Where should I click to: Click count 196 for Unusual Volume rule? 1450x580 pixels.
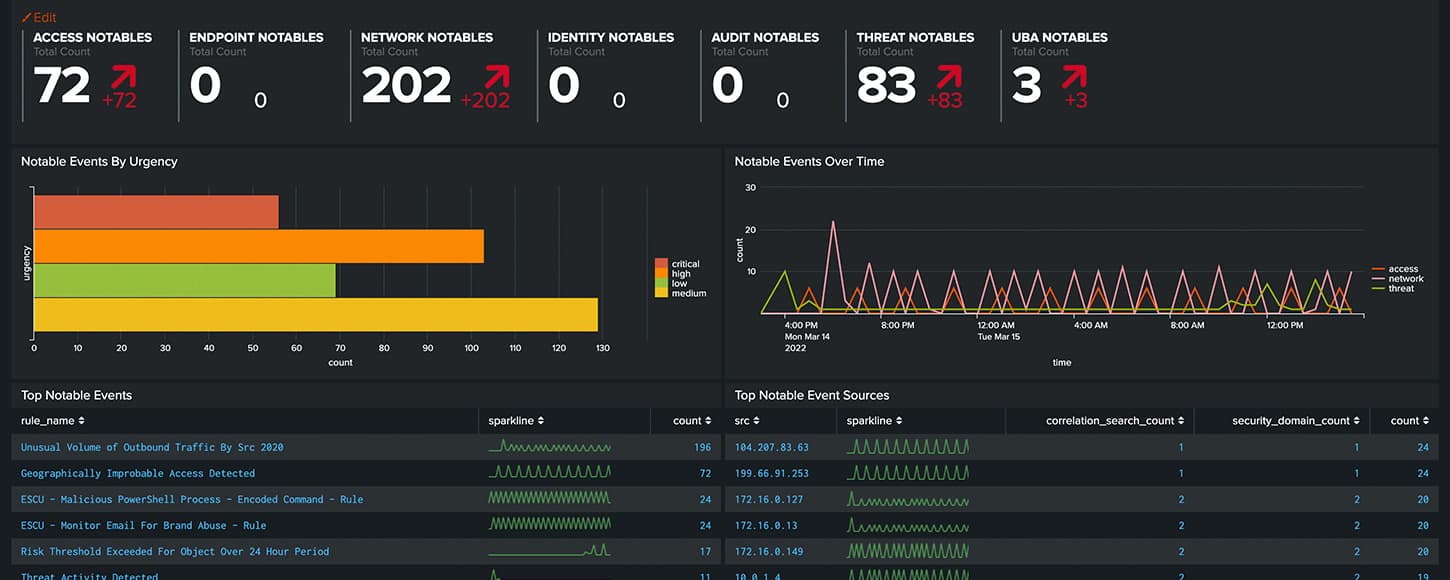pos(702,447)
